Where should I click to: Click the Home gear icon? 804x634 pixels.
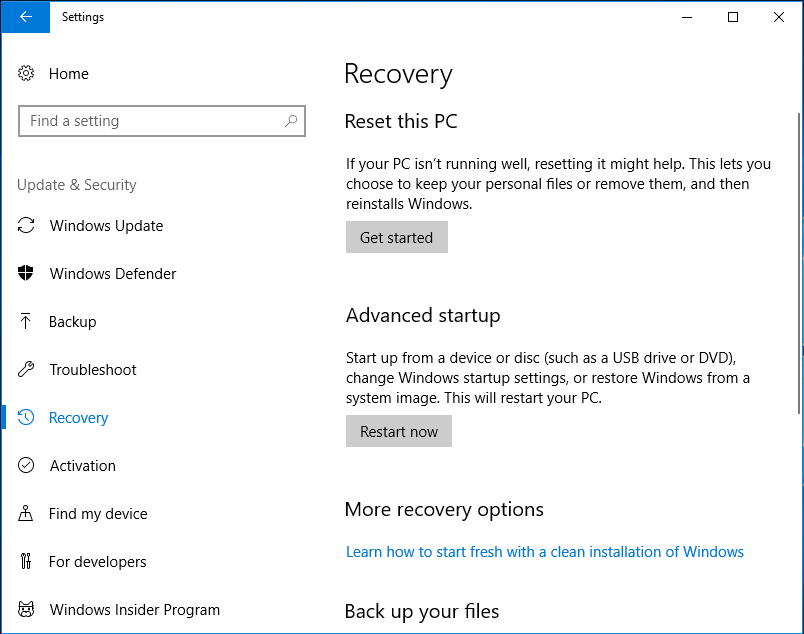click(27, 74)
